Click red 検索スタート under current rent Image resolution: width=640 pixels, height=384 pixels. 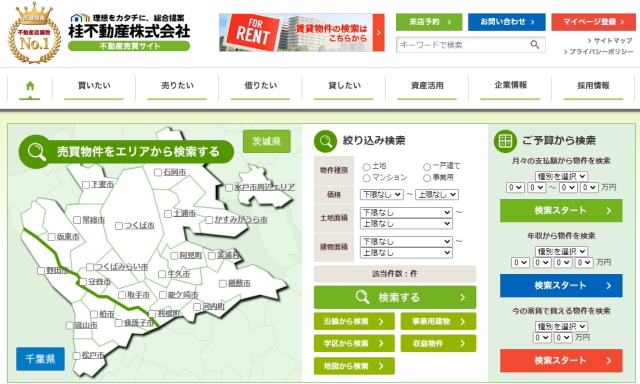[x=561, y=361]
